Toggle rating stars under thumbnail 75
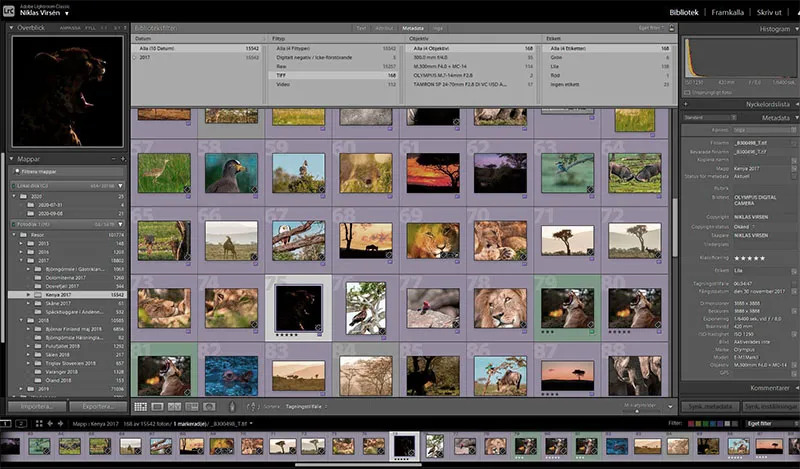Viewport: 800px width, 469px height. coord(286,335)
